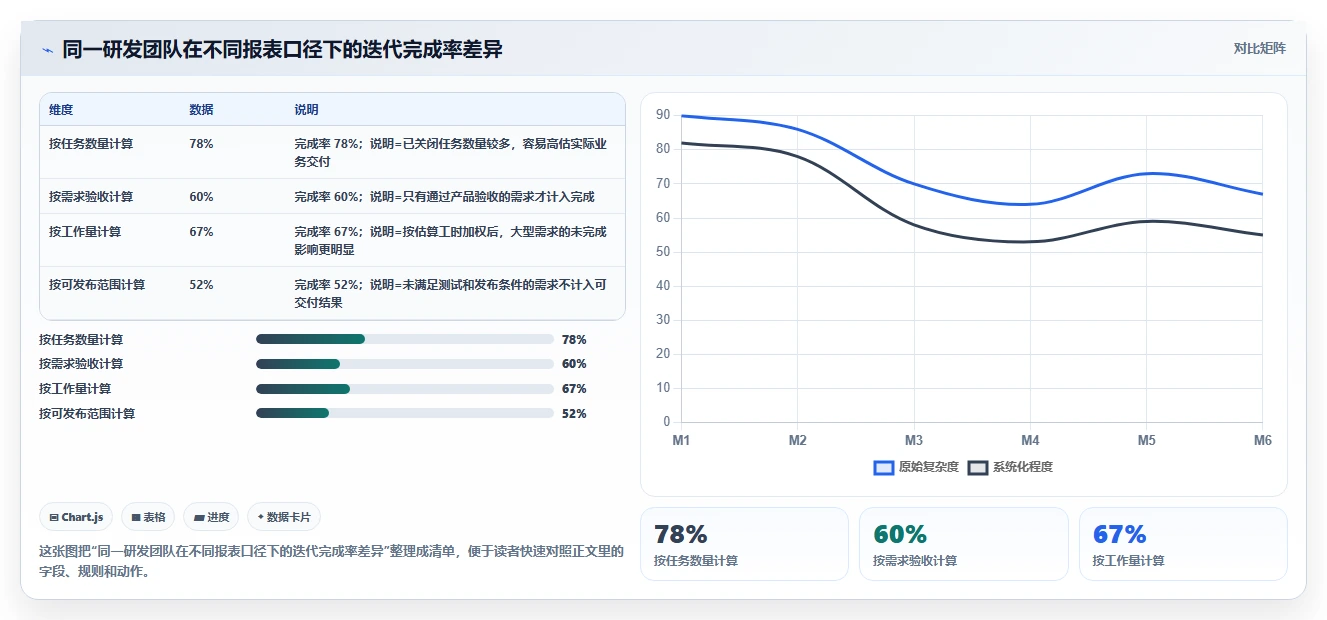
Task: Click the description starting 完成率 78%
Action: pos(451,152)
